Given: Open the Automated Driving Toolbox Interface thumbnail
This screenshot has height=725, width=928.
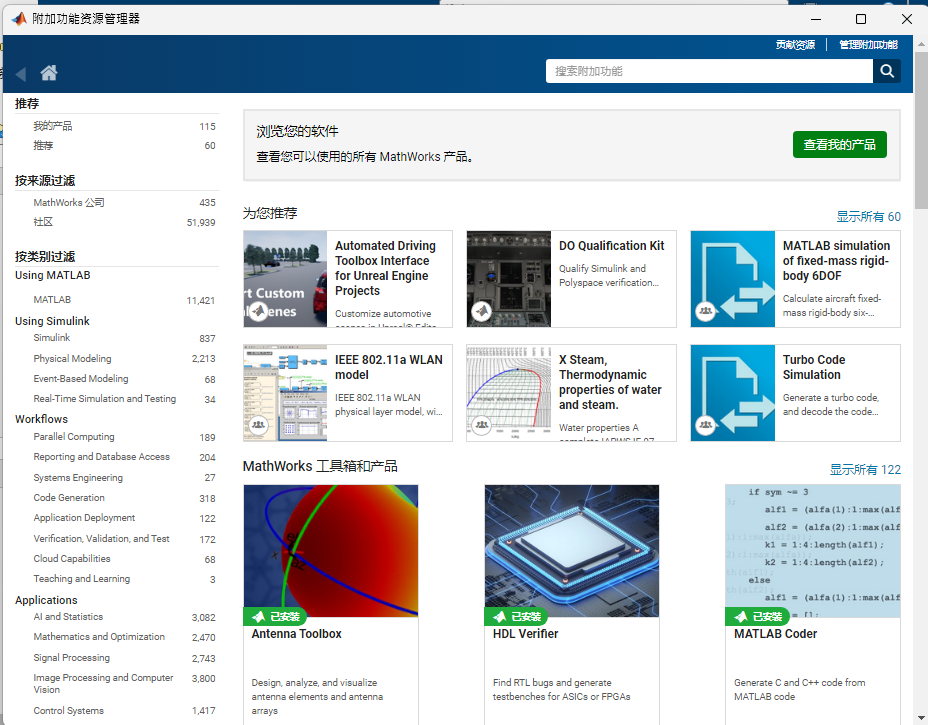Looking at the screenshot, I should (285, 279).
